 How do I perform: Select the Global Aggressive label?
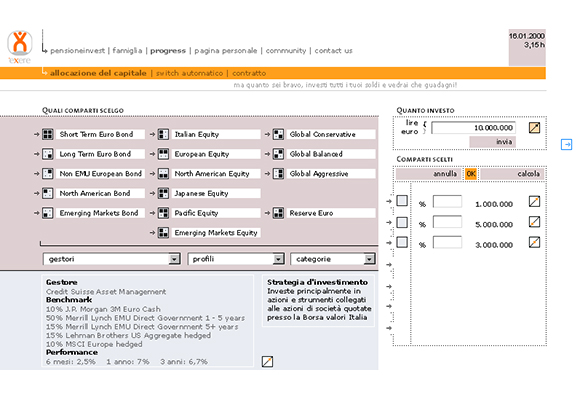[x=331, y=173]
